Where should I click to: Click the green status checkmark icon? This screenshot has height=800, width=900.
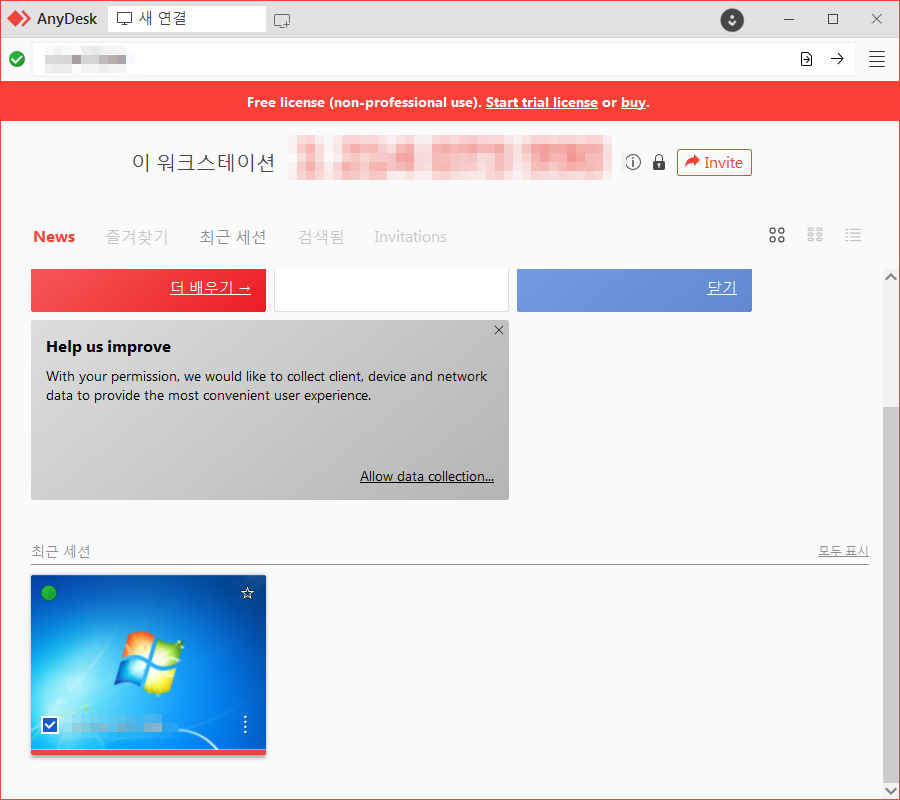tap(17, 59)
